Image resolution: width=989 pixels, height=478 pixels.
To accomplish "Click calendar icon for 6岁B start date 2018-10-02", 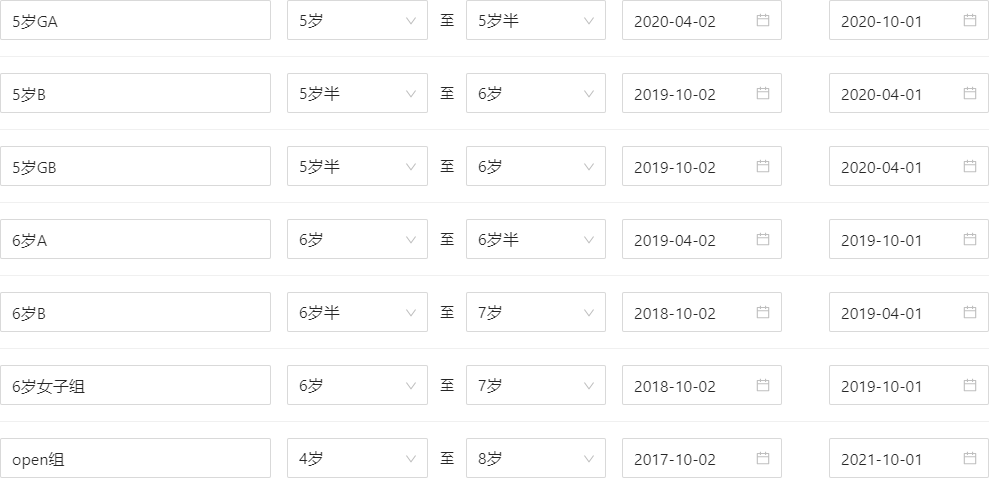I will [763, 312].
